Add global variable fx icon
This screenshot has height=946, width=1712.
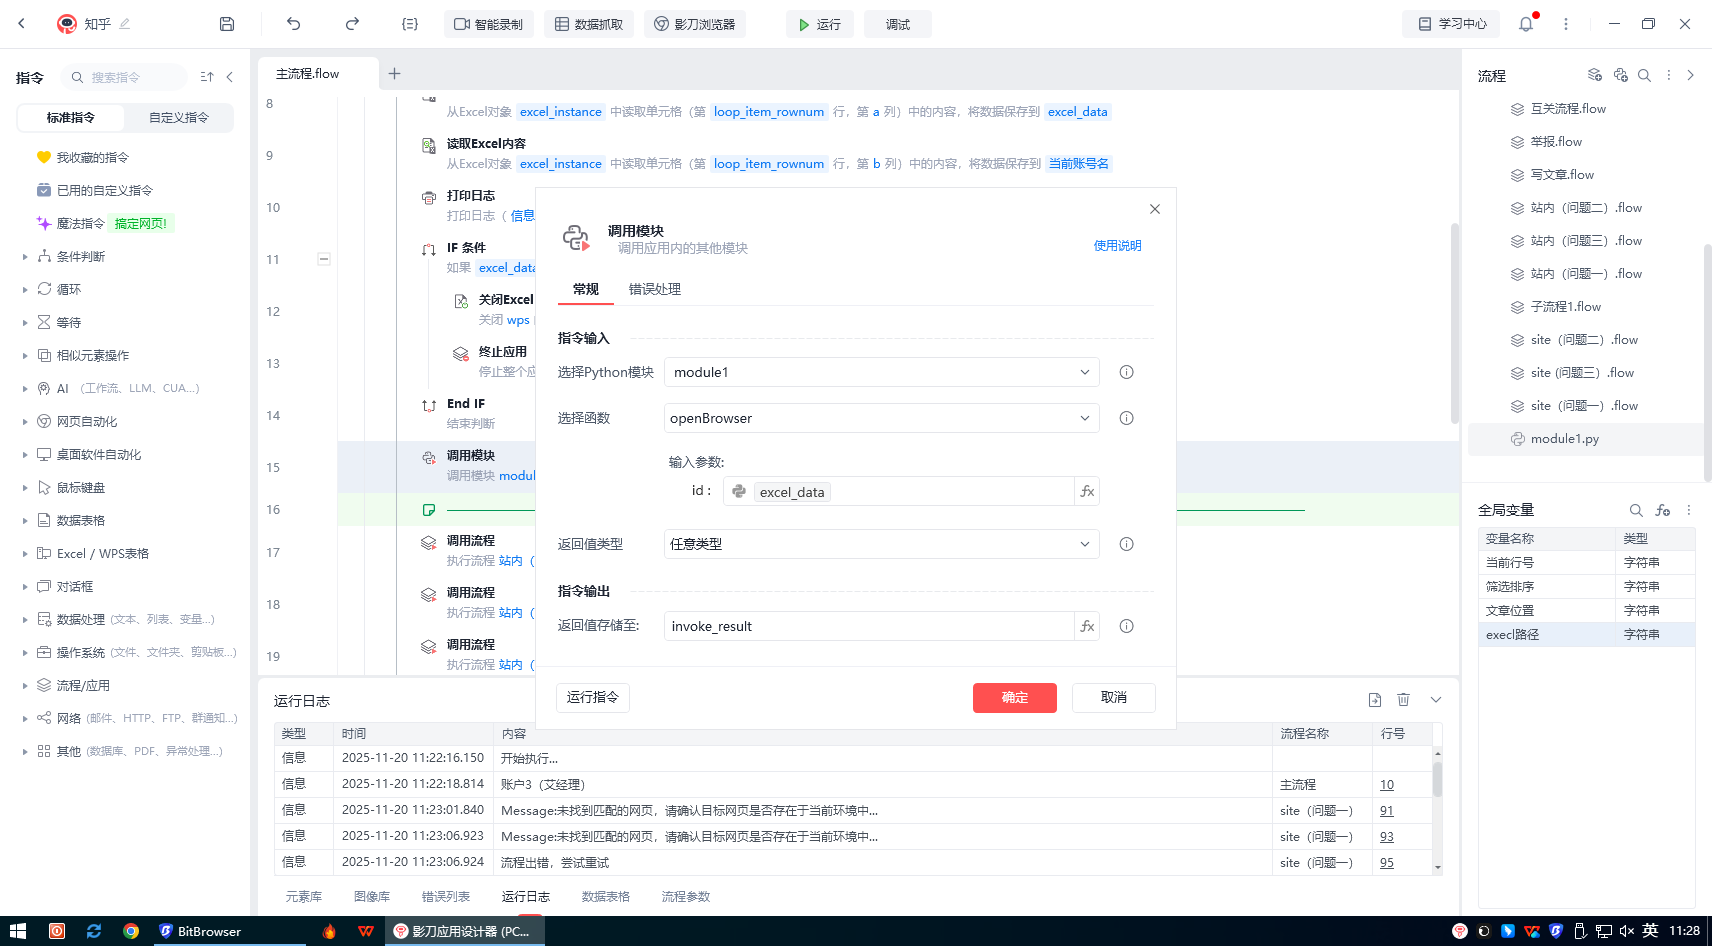[x=1663, y=510]
